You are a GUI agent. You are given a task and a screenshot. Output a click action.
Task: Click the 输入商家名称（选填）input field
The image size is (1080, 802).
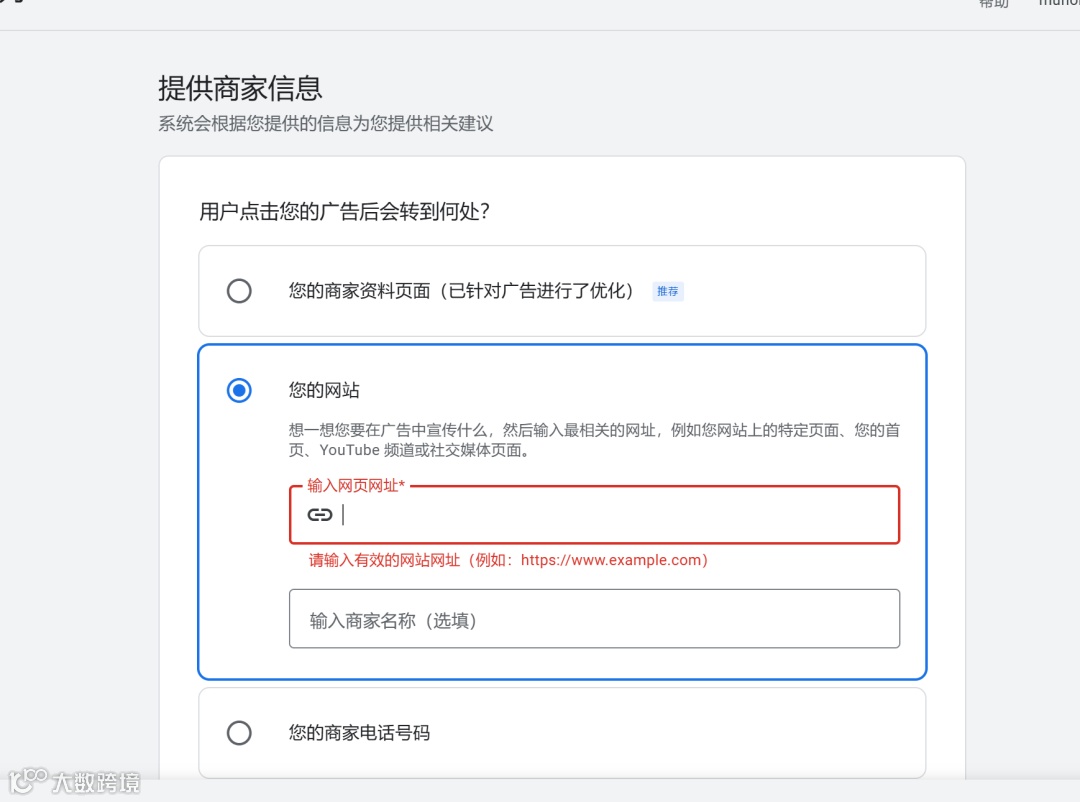tap(594, 619)
